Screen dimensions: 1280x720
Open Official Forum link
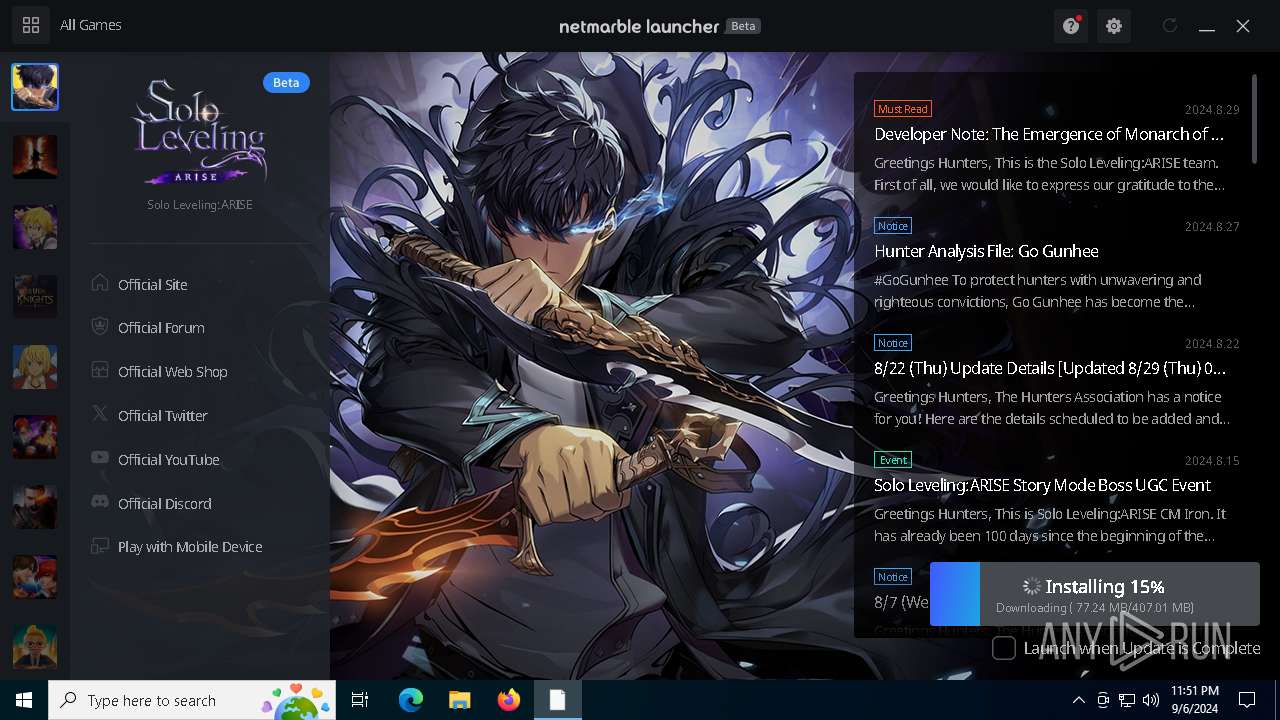click(x=161, y=328)
